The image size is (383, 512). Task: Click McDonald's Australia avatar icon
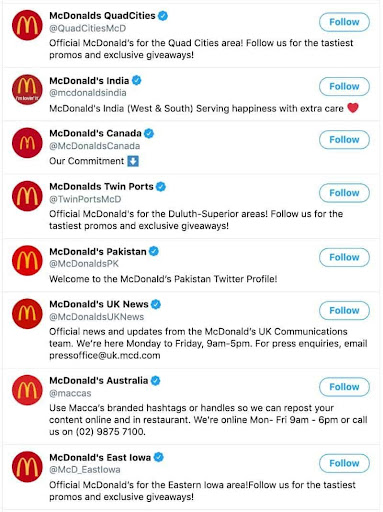(27, 390)
